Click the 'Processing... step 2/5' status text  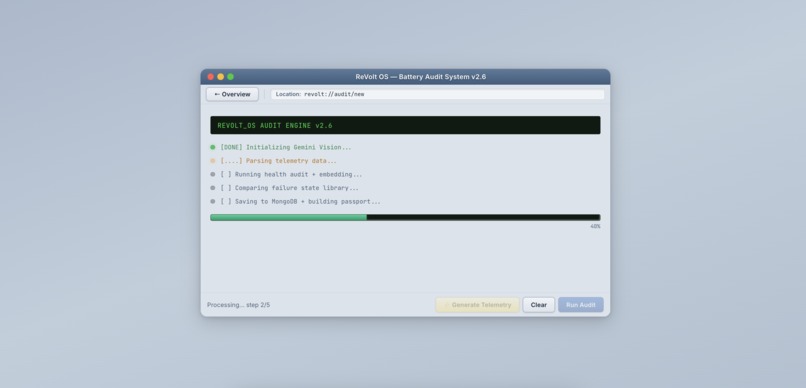click(239, 305)
